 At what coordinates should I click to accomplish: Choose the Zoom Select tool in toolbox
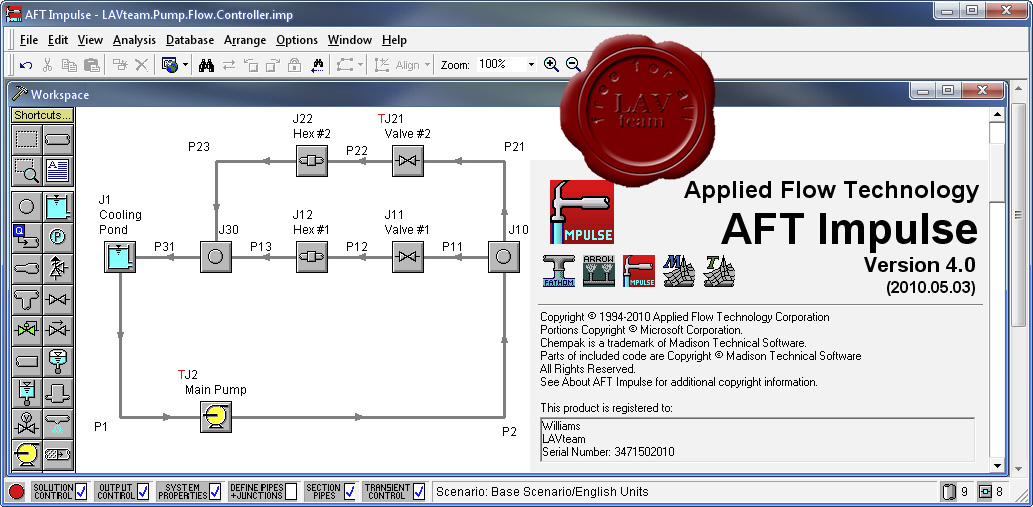26,172
